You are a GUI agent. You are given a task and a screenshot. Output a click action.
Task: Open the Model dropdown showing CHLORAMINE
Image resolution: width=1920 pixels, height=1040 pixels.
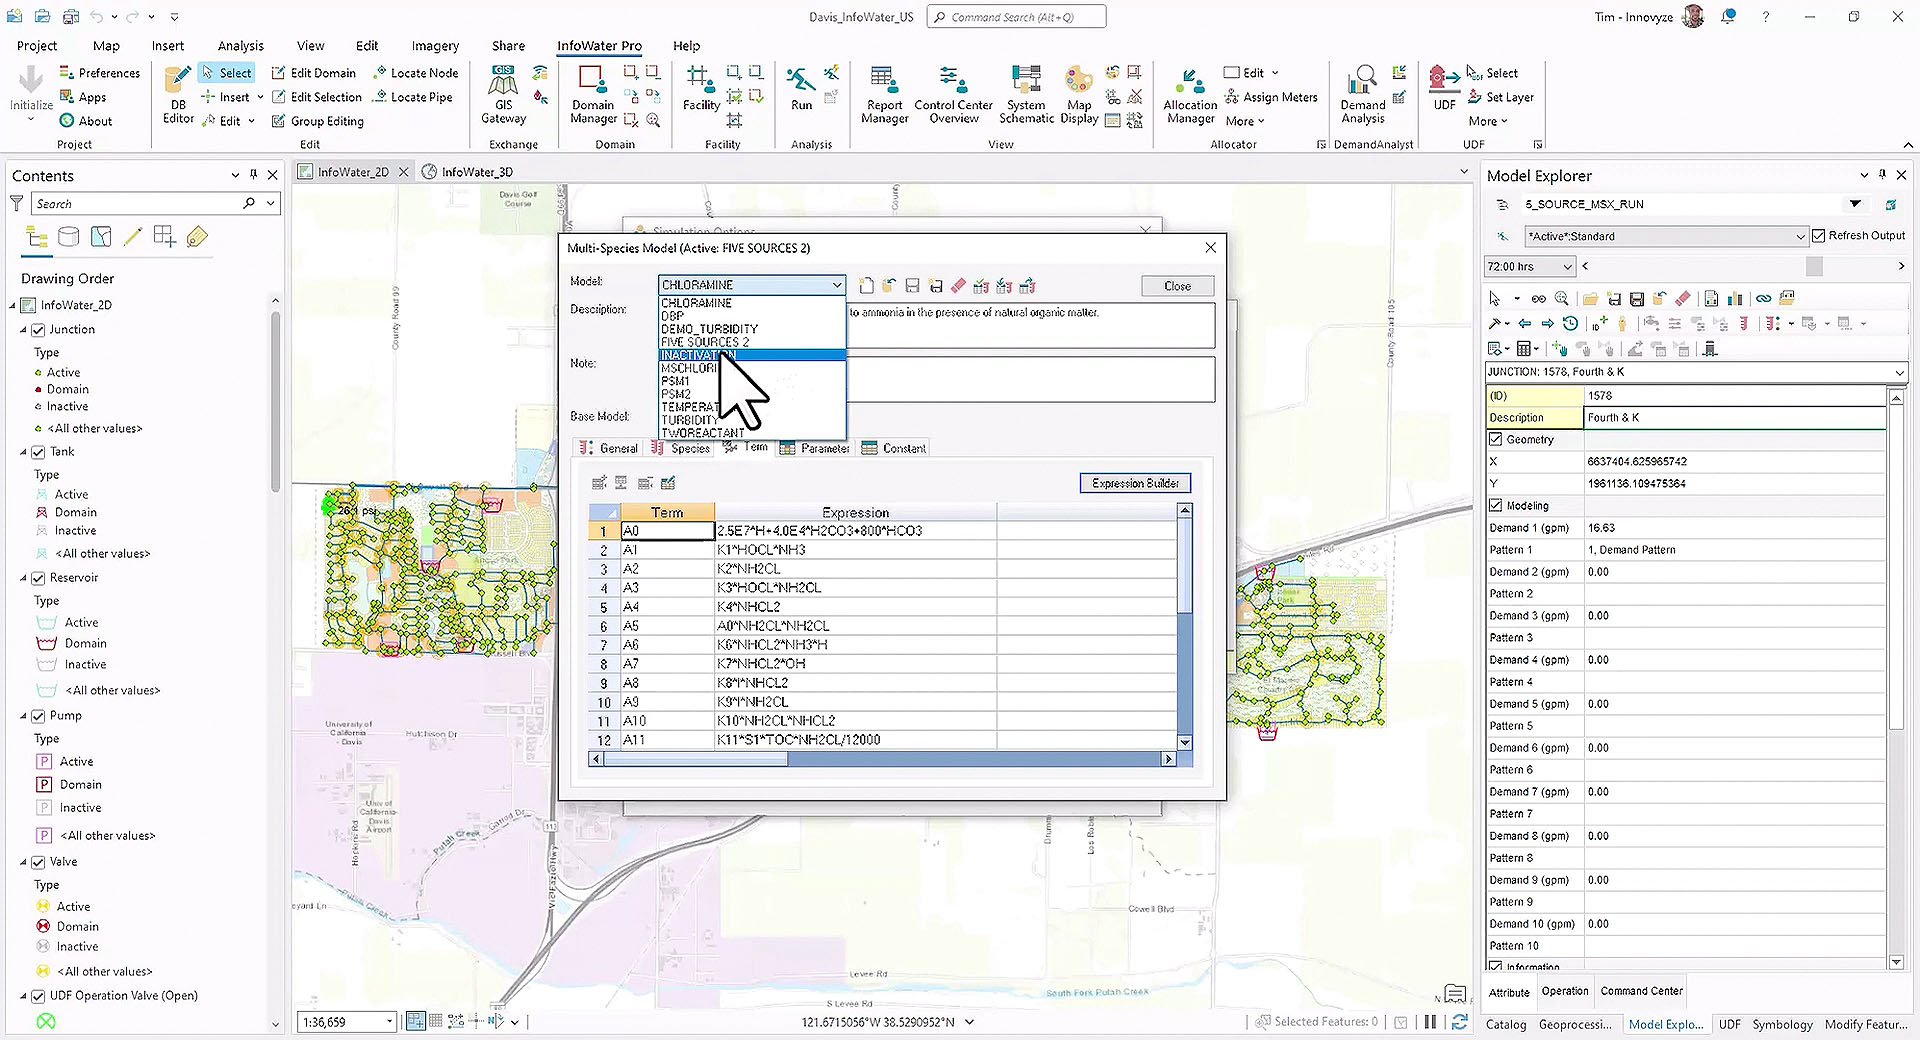pyautogui.click(x=751, y=285)
